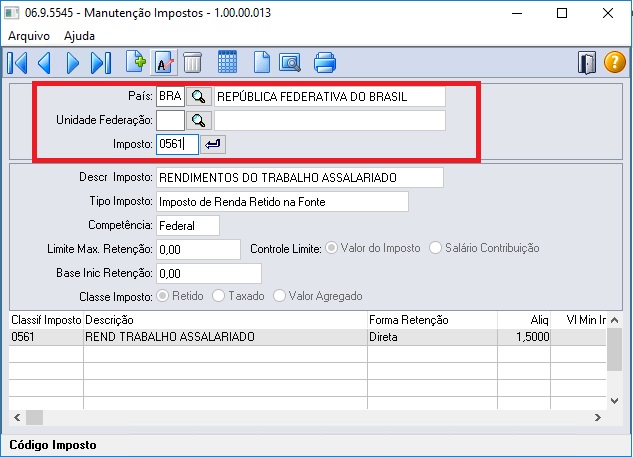633x457 pixels.
Task: Select cell 1,5000
Action: pos(524,337)
